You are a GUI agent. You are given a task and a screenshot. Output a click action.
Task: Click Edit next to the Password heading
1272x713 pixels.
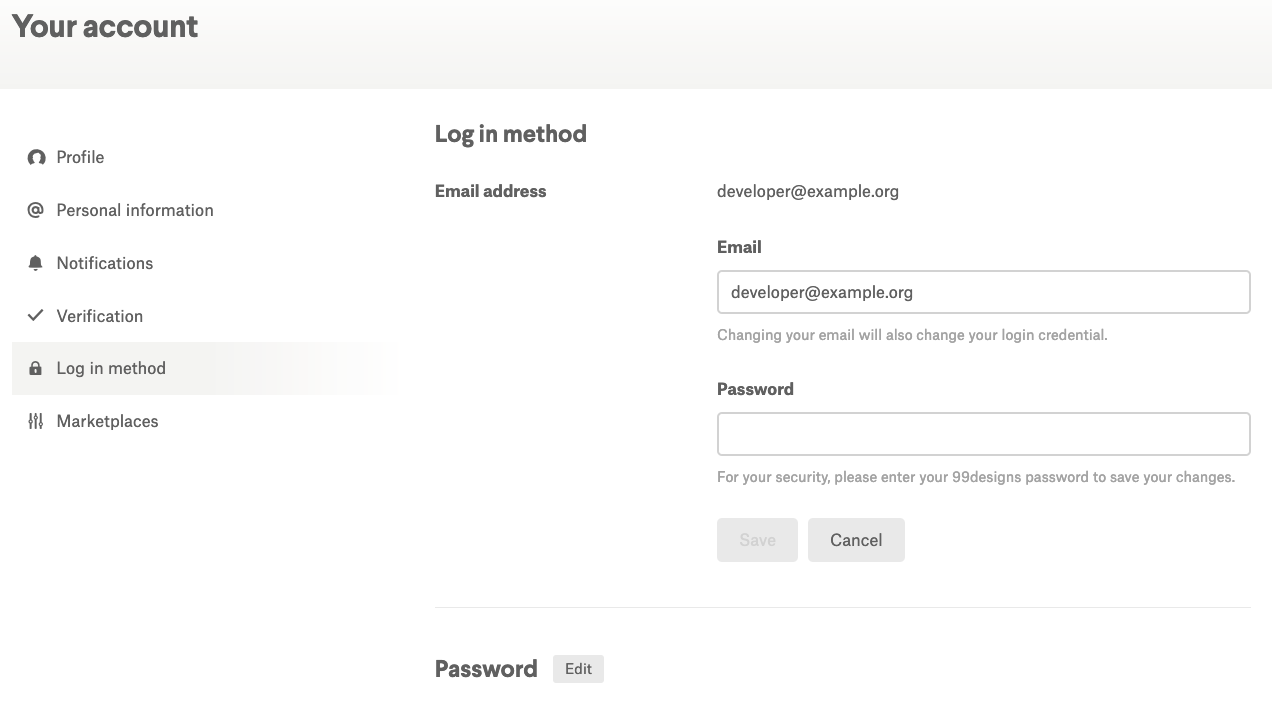point(578,669)
